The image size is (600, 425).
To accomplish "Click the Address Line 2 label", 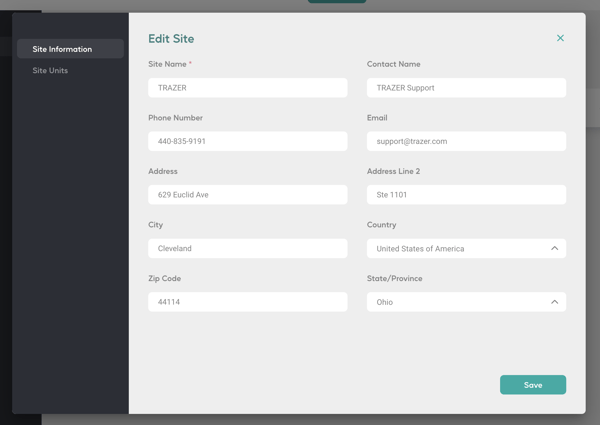I will 393,171.
